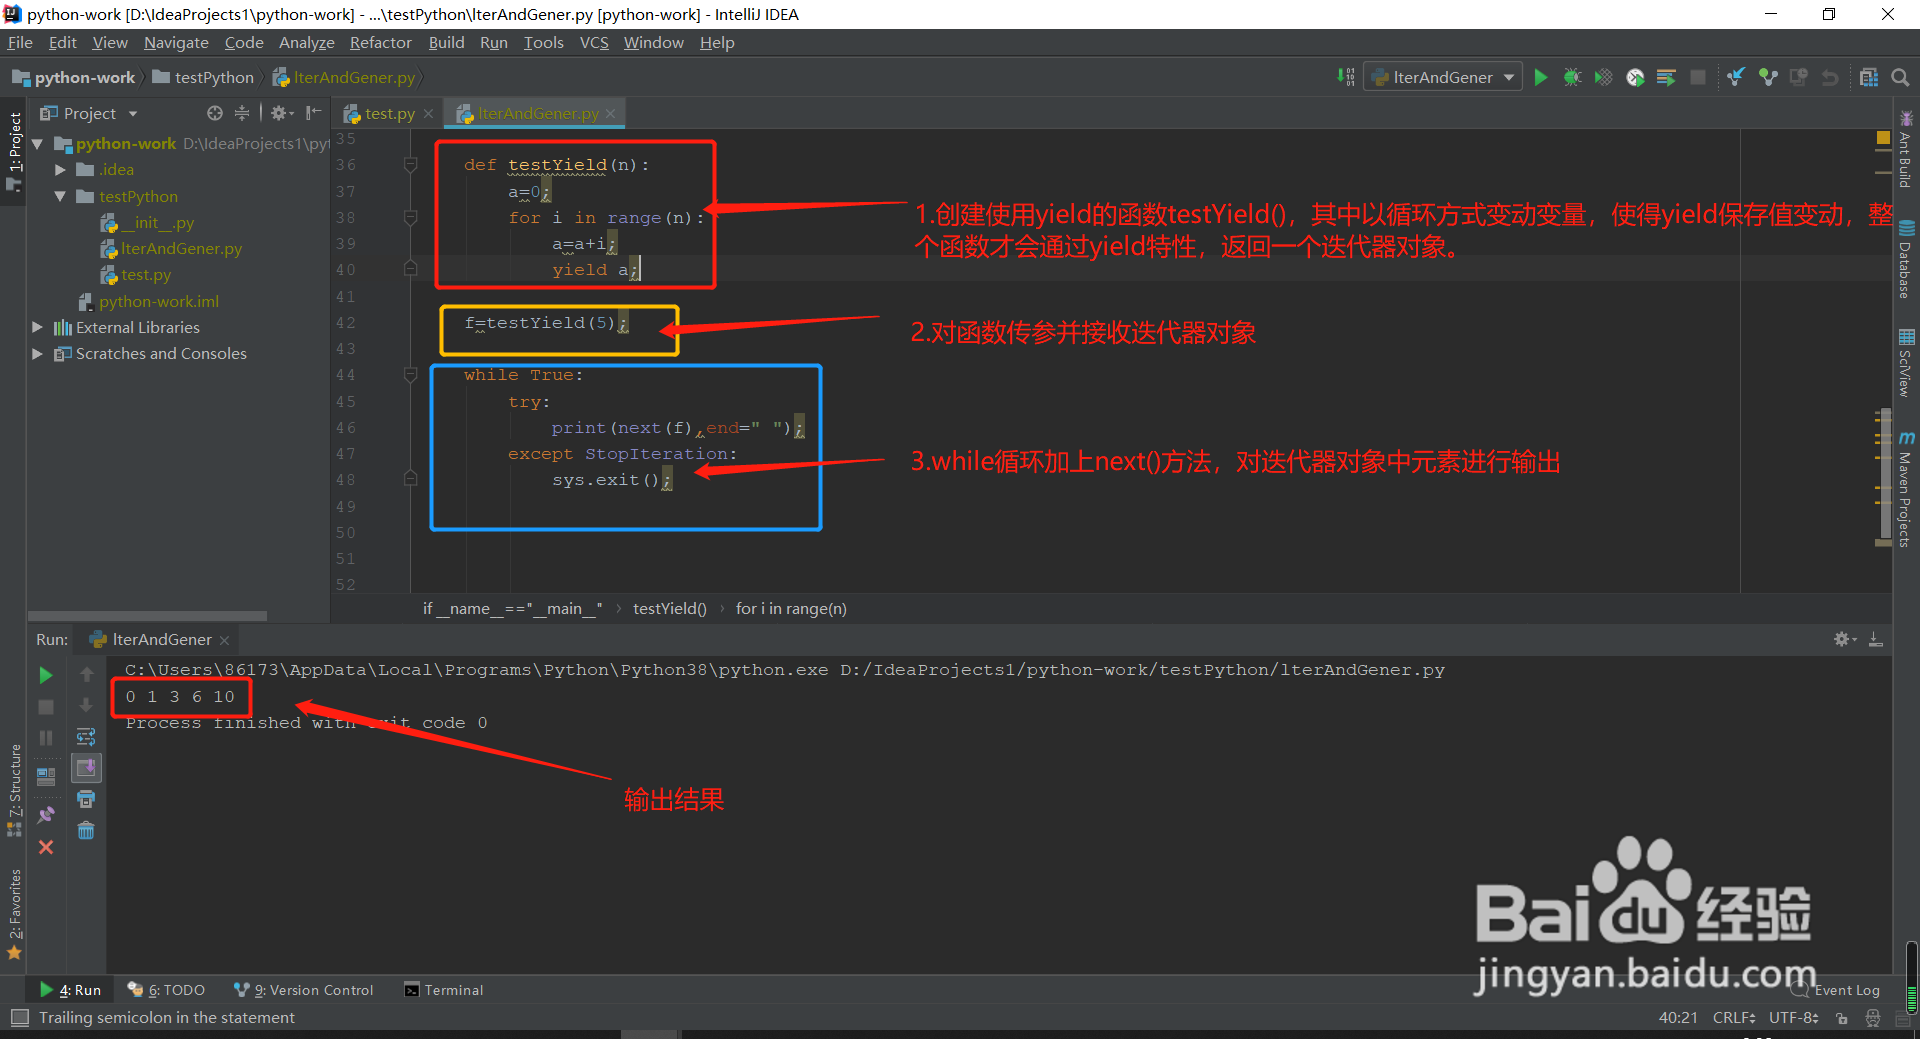Collapse the testPython folder
Screen dimensions: 1920x1039
[x=60, y=197]
